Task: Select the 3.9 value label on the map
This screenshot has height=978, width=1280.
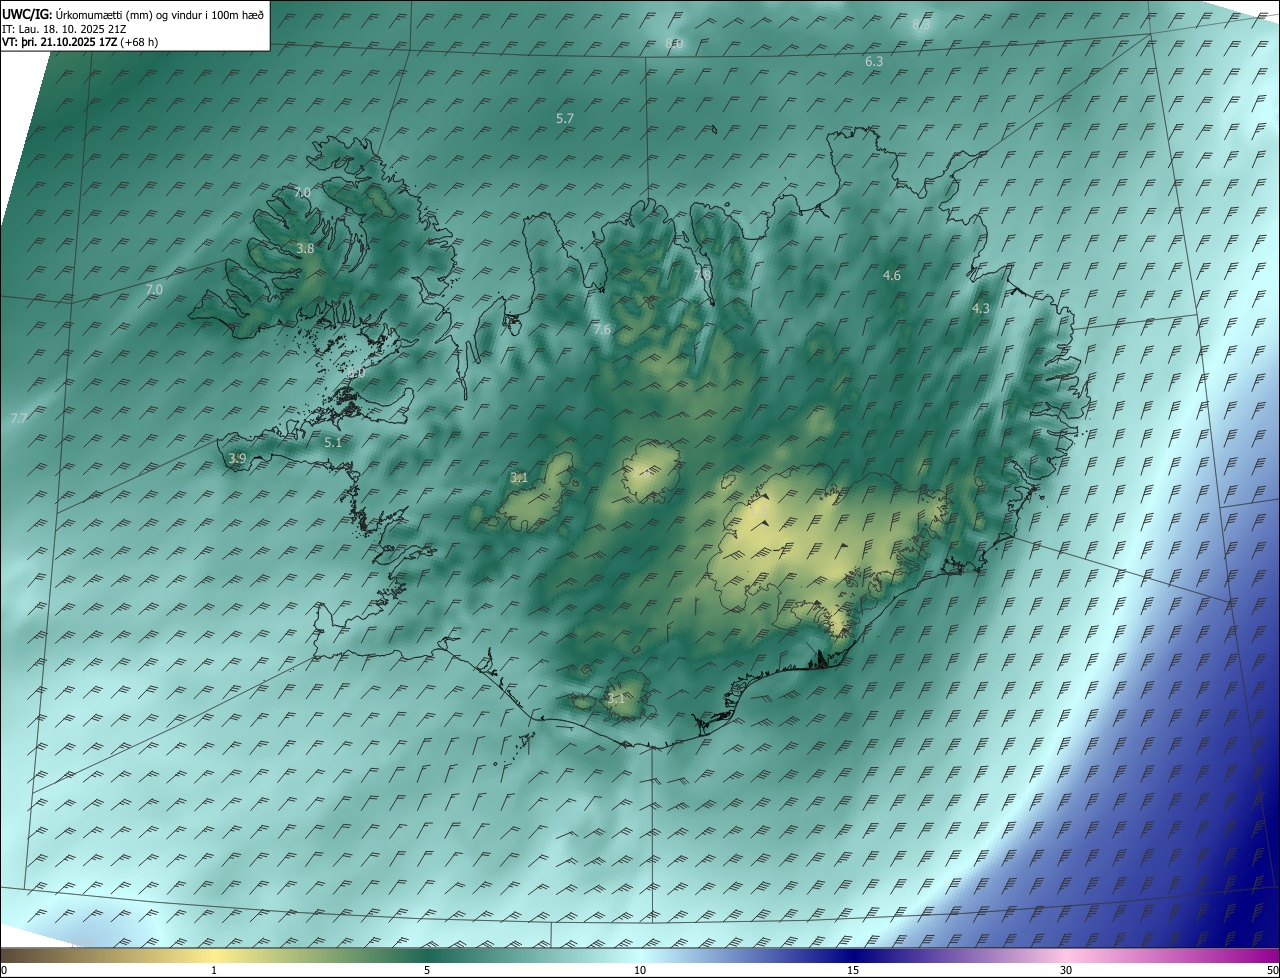Action: [x=237, y=459]
